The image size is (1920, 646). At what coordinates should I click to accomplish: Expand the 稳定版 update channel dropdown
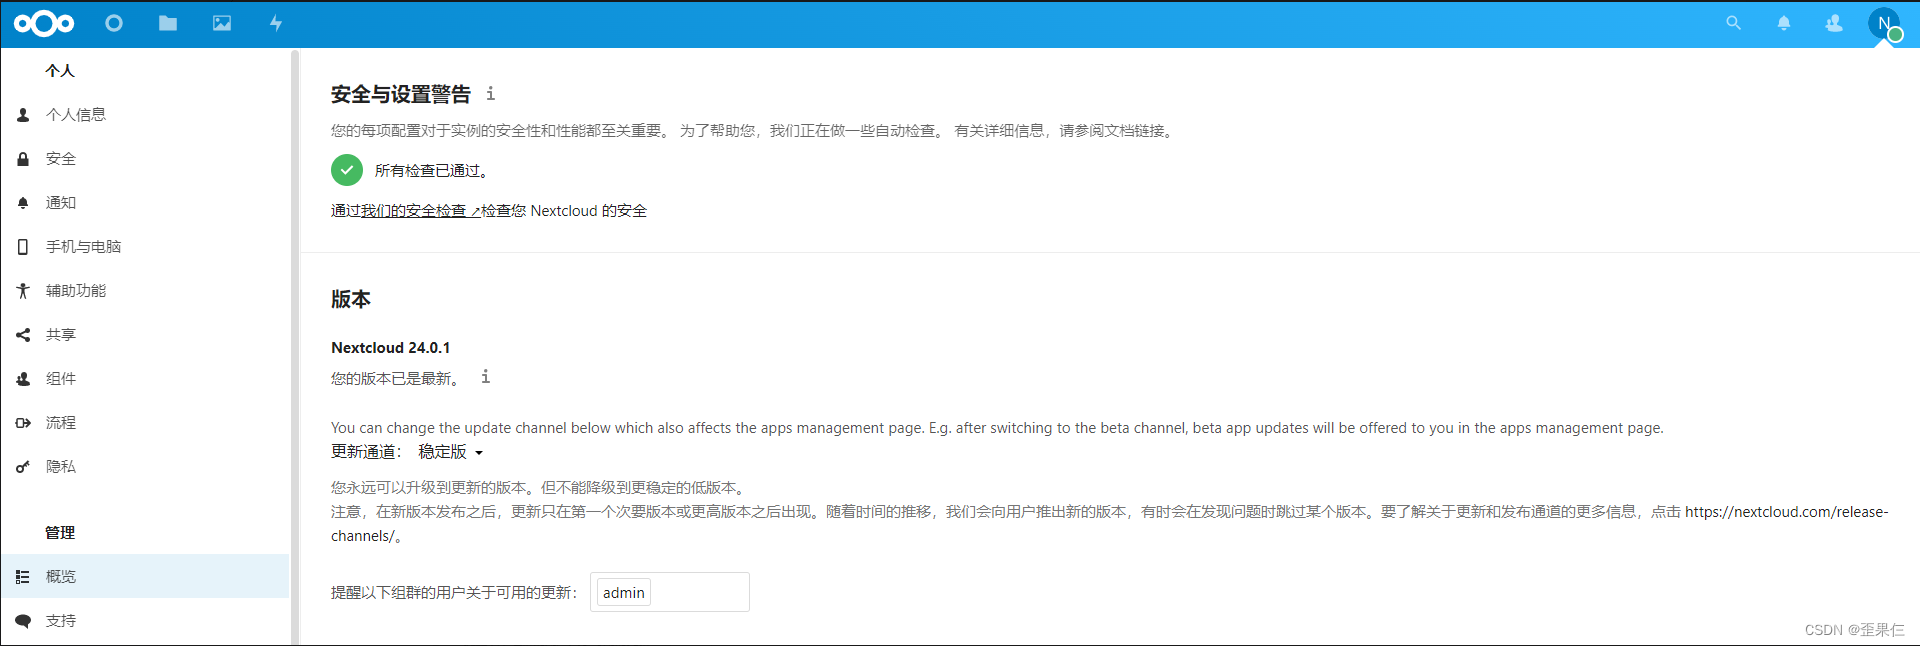451,452
